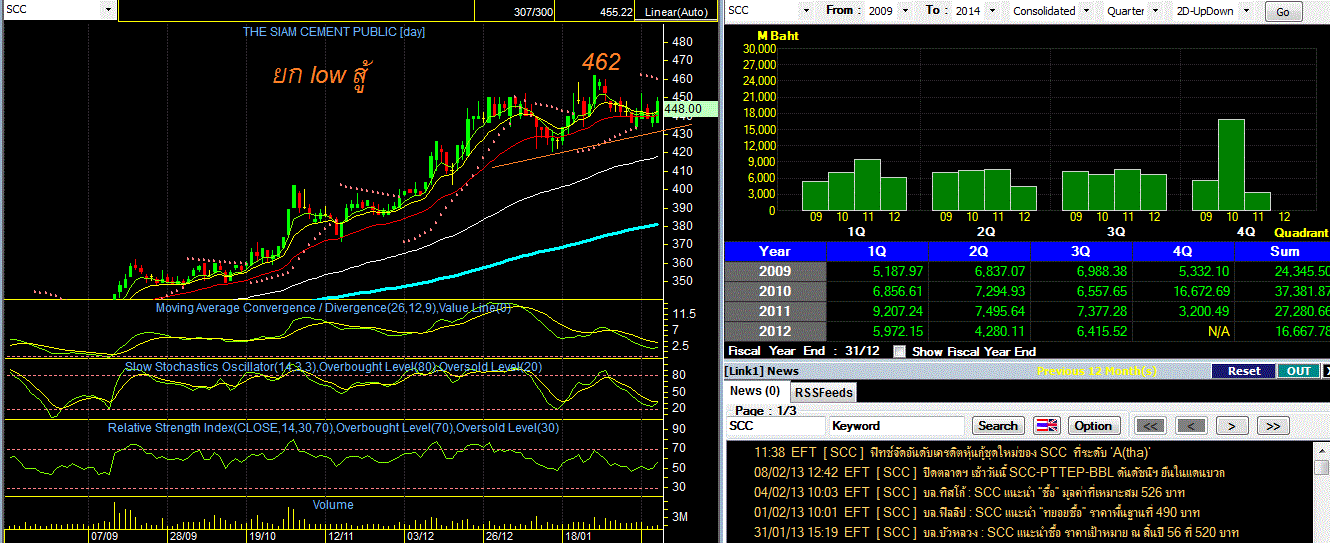Select the 2012 row label
Image resolution: width=1330 pixels, height=543 pixels.
point(775,332)
